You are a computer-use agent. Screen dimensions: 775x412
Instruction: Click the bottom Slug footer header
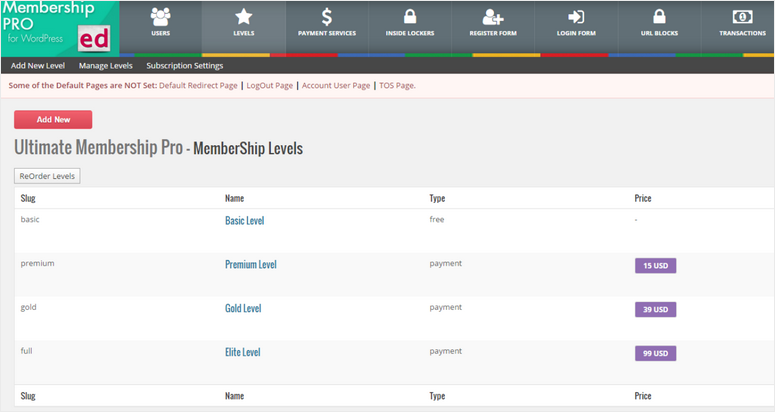point(28,396)
